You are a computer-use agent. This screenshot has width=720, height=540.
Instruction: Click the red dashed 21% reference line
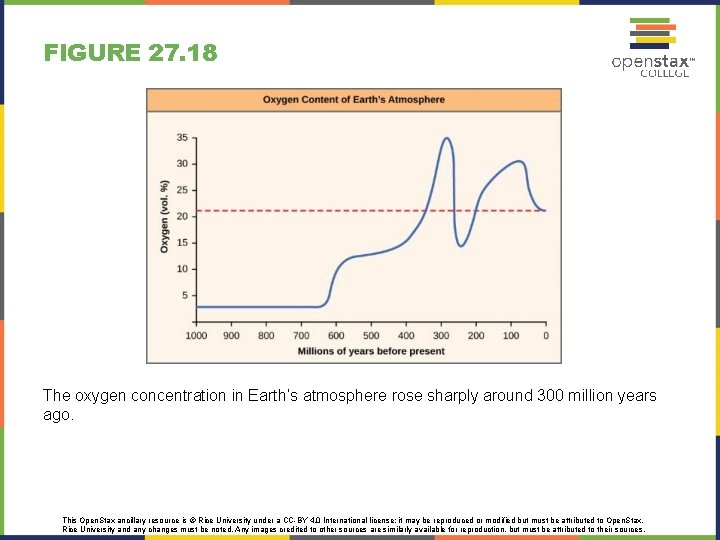pyautogui.click(x=371, y=211)
